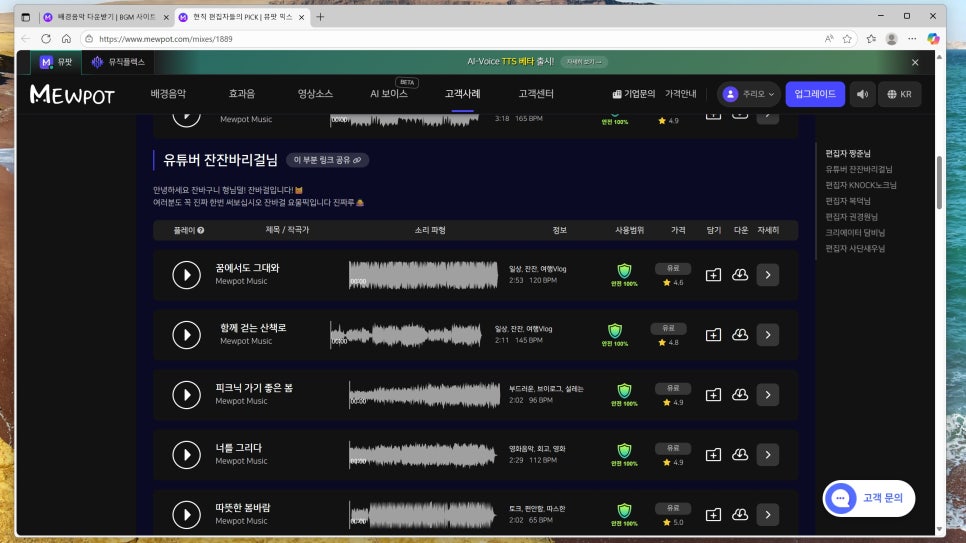Add 따뜻한 봄바람 to collection
Image resolution: width=966 pixels, height=543 pixels.
coord(713,515)
